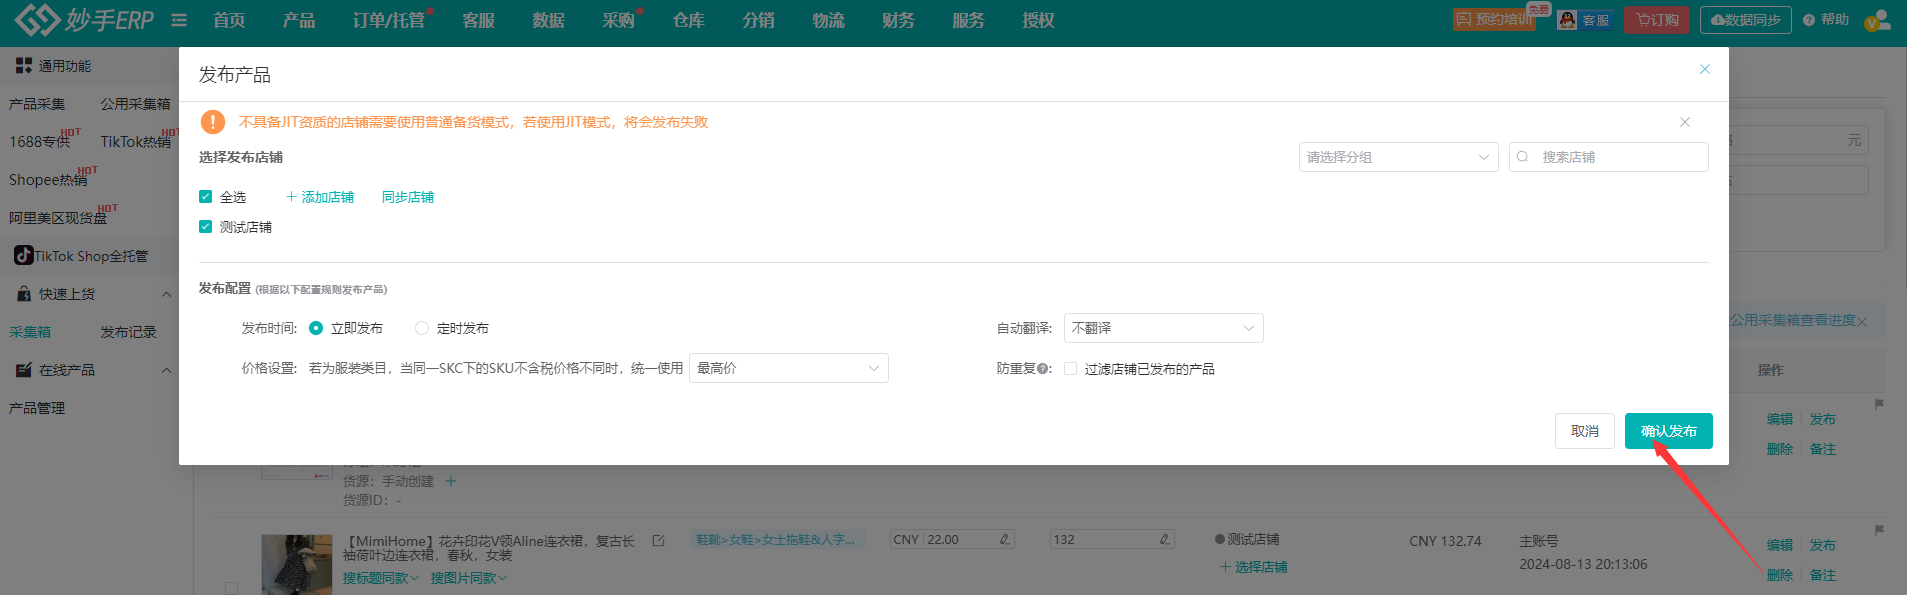Click the 确认发布 confirm button
Viewport: 1907px width, 595px height.
pyautogui.click(x=1668, y=431)
